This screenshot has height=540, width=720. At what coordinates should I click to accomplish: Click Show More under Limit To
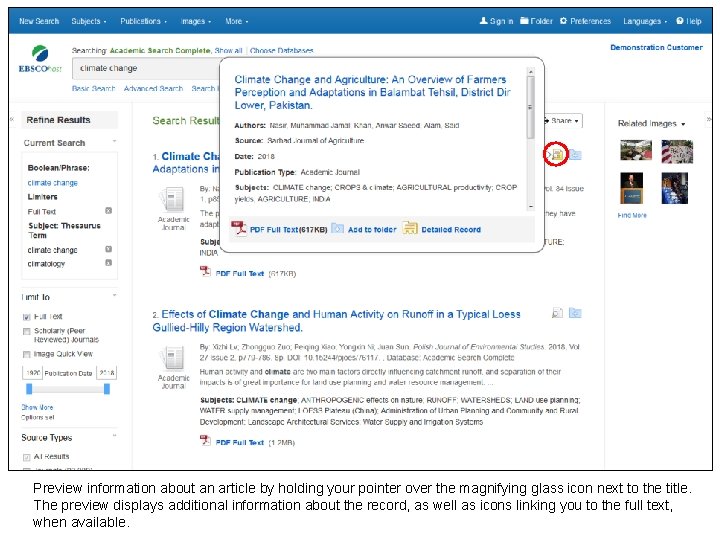click(x=37, y=407)
